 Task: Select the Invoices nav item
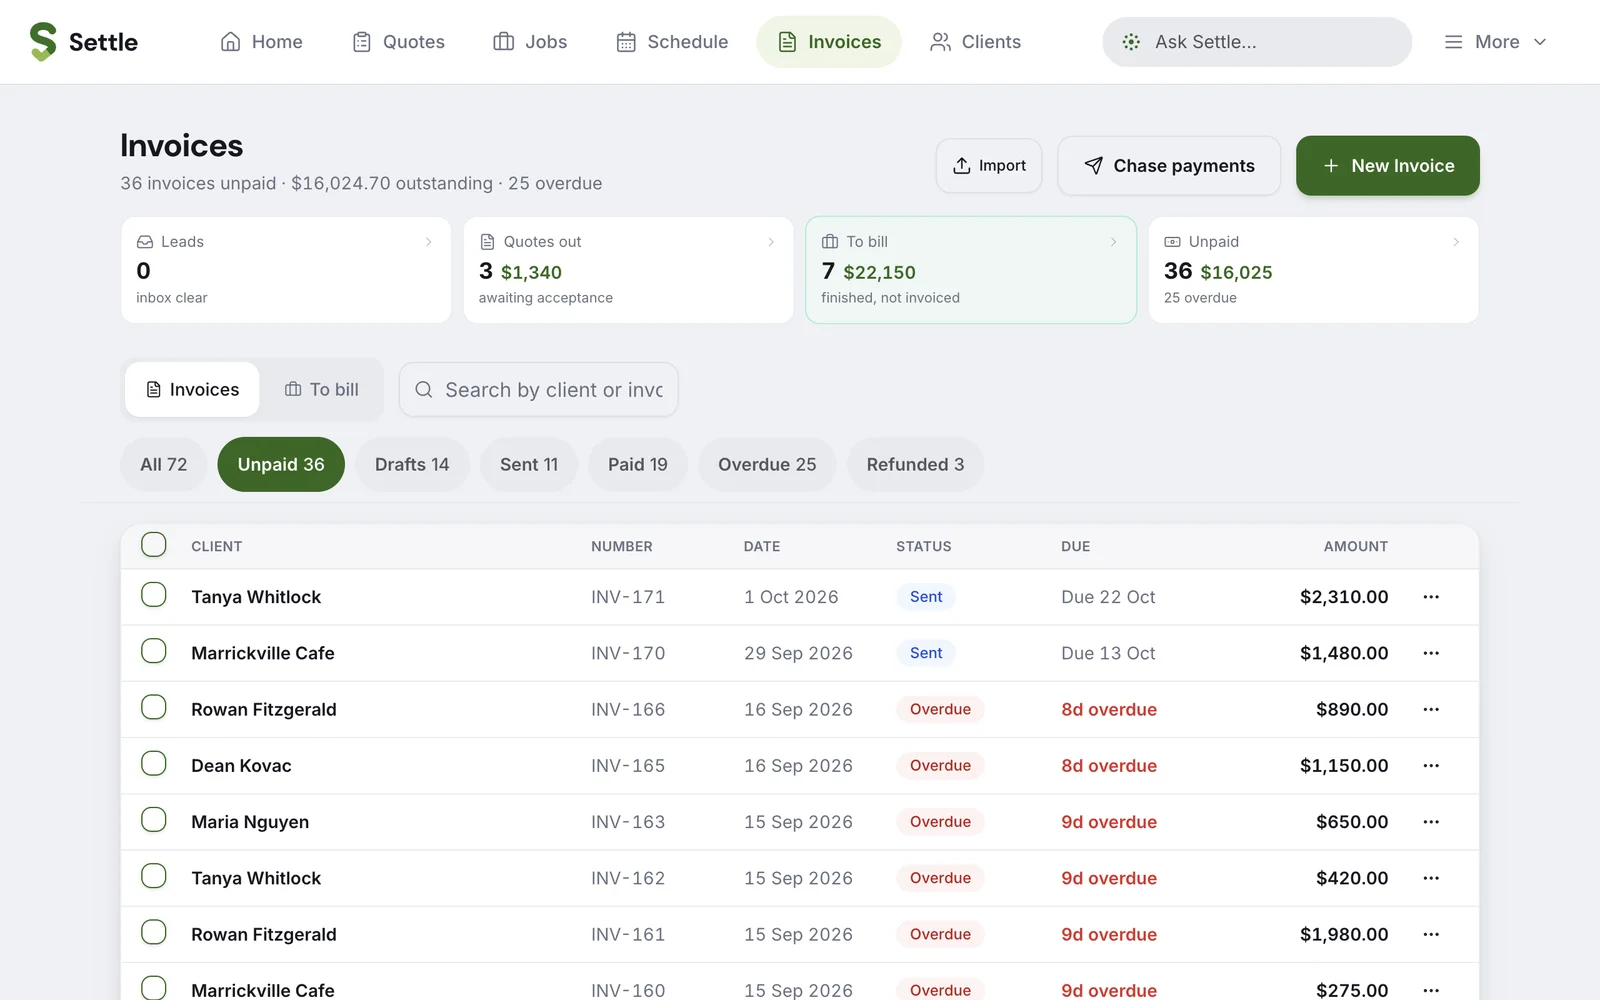(x=829, y=42)
